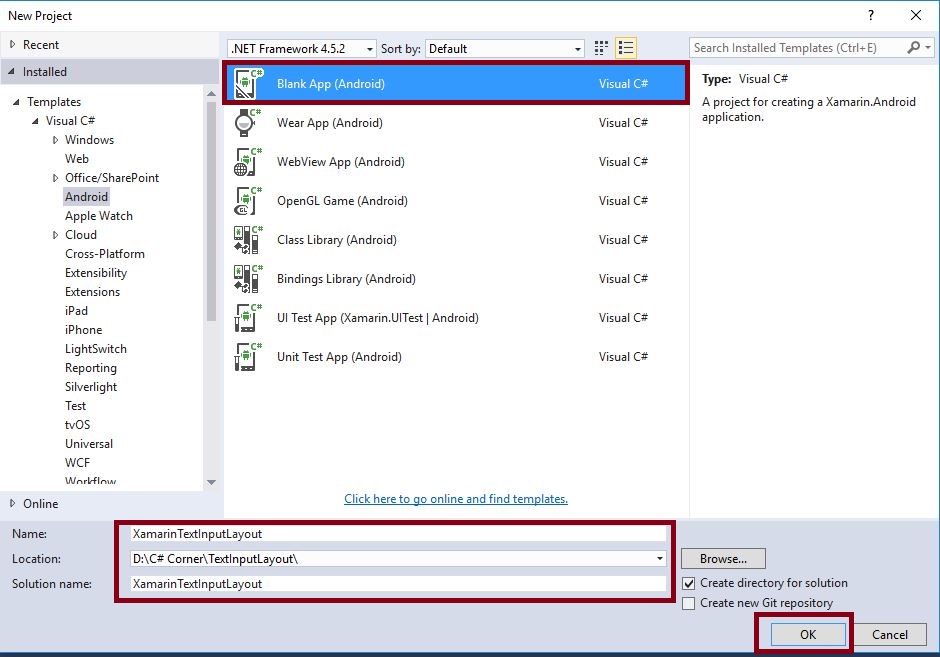Screen dimensions: 940x657
Task: Toggle Create directory for solution checkbox
Action: pyautogui.click(x=689, y=583)
